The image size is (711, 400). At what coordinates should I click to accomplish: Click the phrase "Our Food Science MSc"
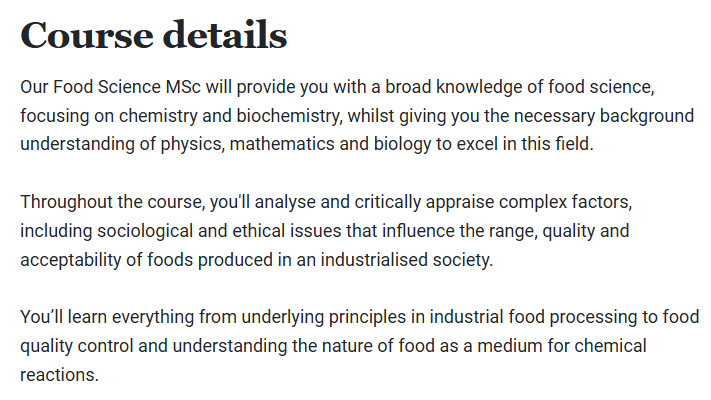point(111,87)
